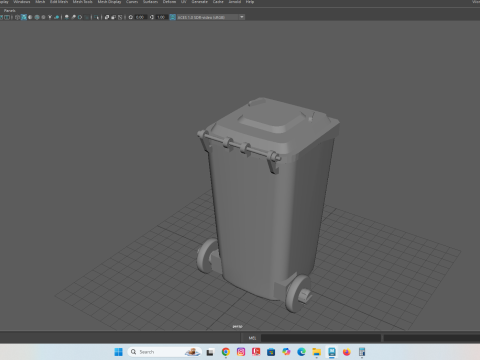The height and width of the screenshot is (360, 480).
Task: Click the Gamma value field 1.00
Action: coord(161,17)
